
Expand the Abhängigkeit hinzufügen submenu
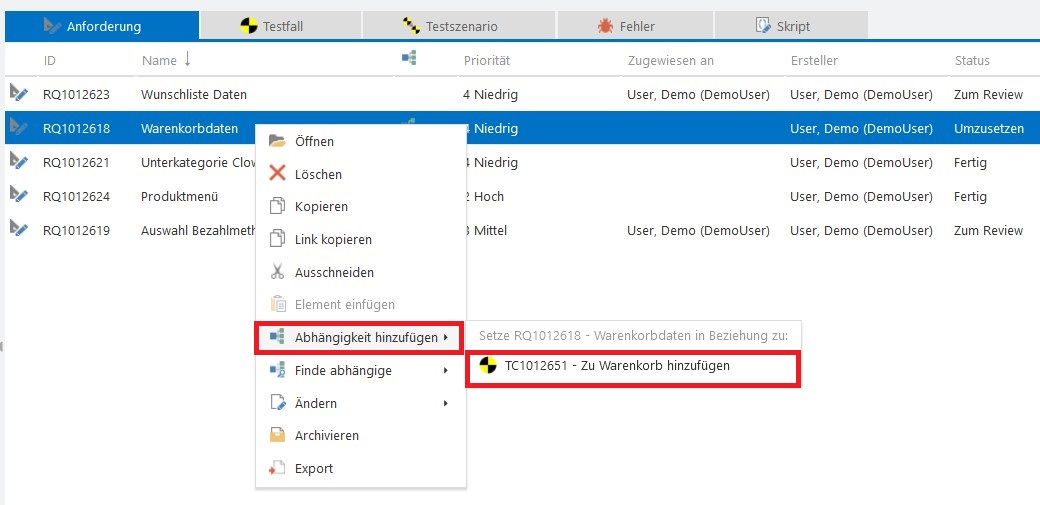coord(445,338)
